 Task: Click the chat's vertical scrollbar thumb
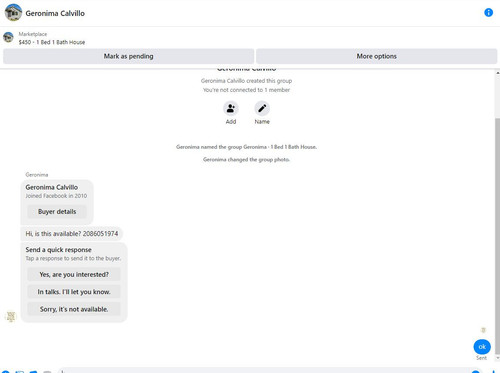[x=497, y=235]
